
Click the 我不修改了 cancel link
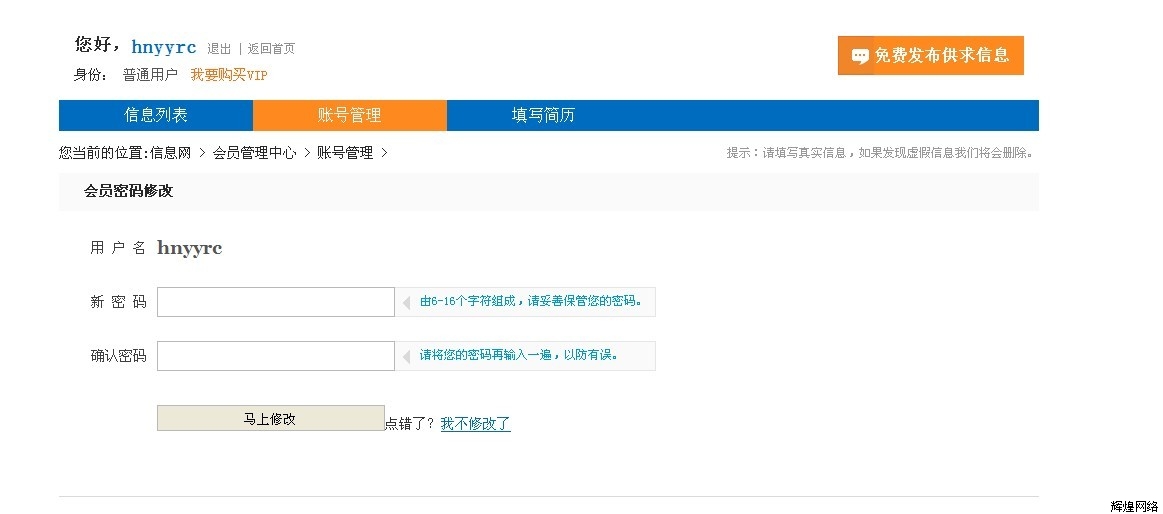[x=475, y=424]
